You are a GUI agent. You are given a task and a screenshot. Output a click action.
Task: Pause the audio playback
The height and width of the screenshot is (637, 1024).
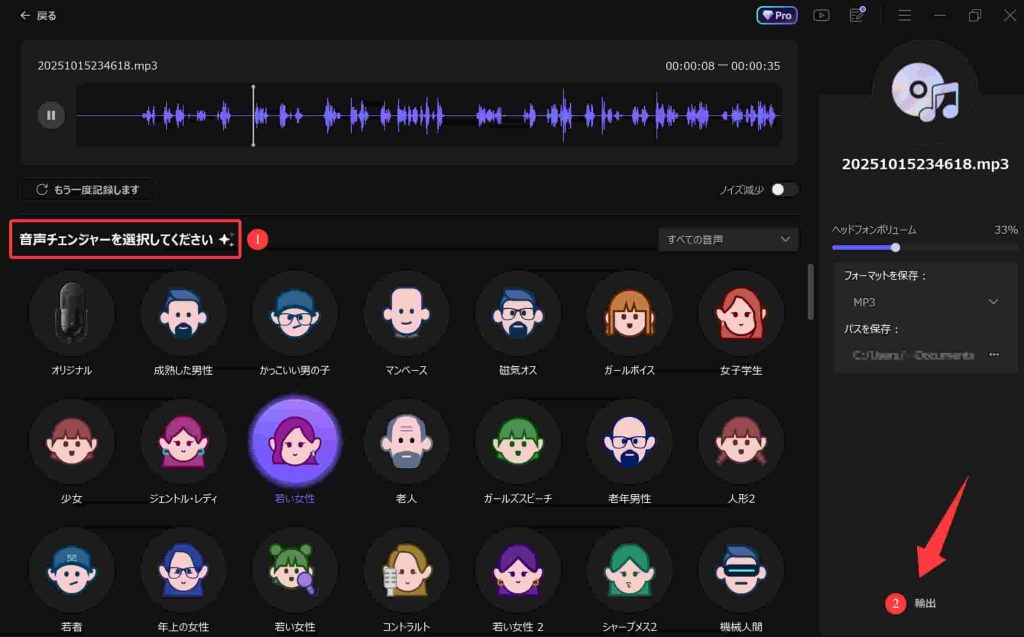point(50,115)
